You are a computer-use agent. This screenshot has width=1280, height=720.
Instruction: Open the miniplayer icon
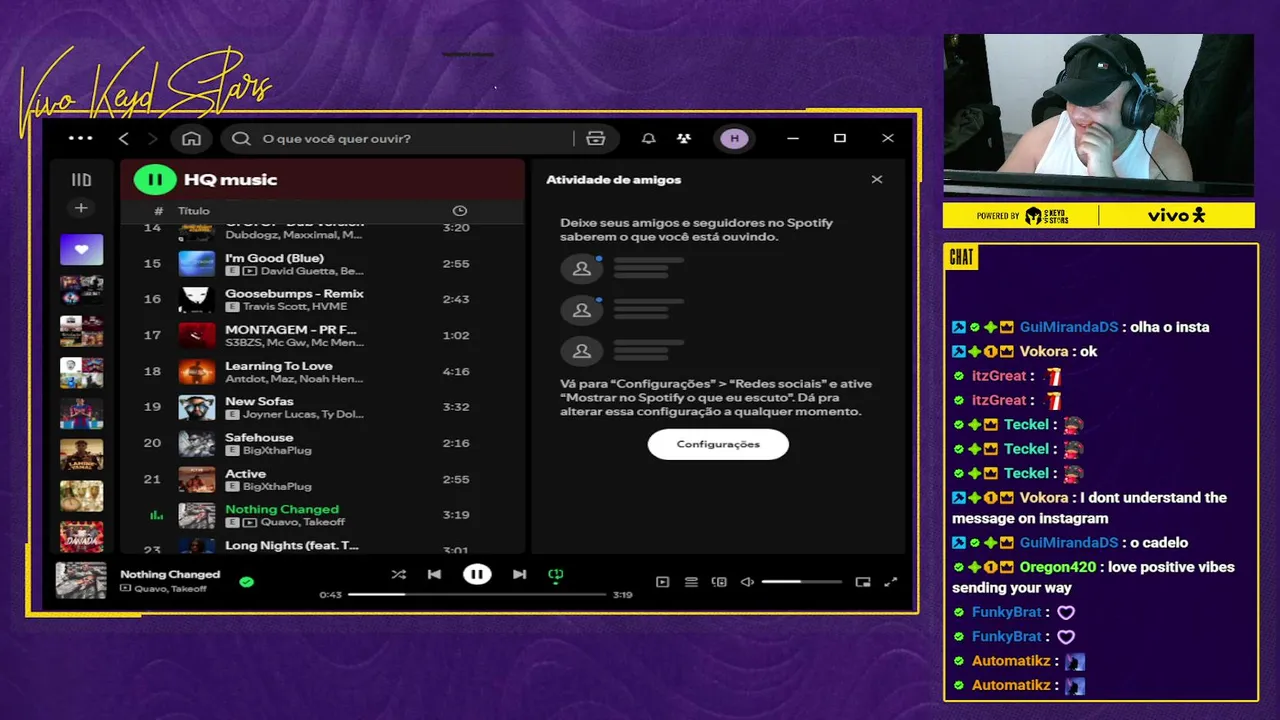tap(863, 582)
